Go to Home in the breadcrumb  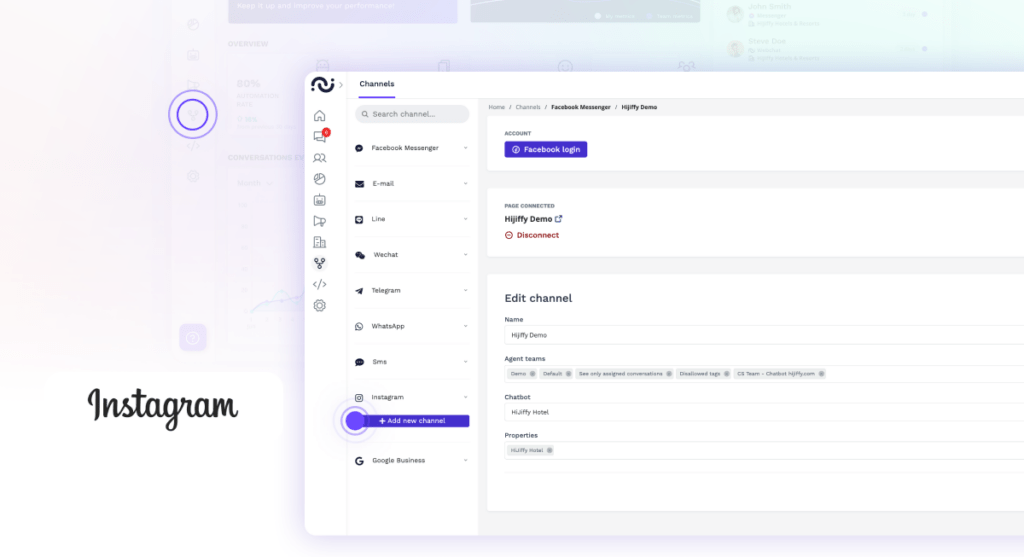496,107
